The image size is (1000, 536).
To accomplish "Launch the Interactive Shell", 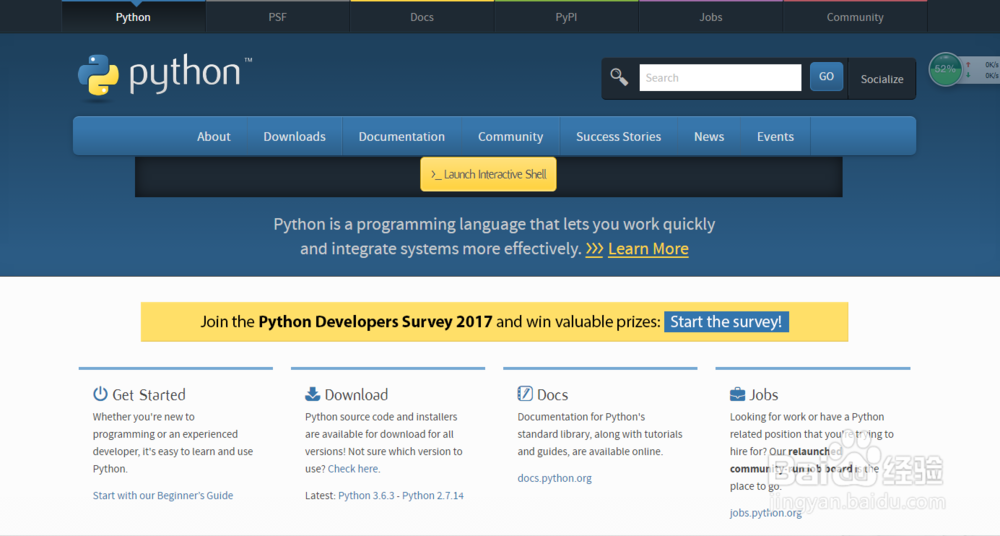I will coord(489,174).
